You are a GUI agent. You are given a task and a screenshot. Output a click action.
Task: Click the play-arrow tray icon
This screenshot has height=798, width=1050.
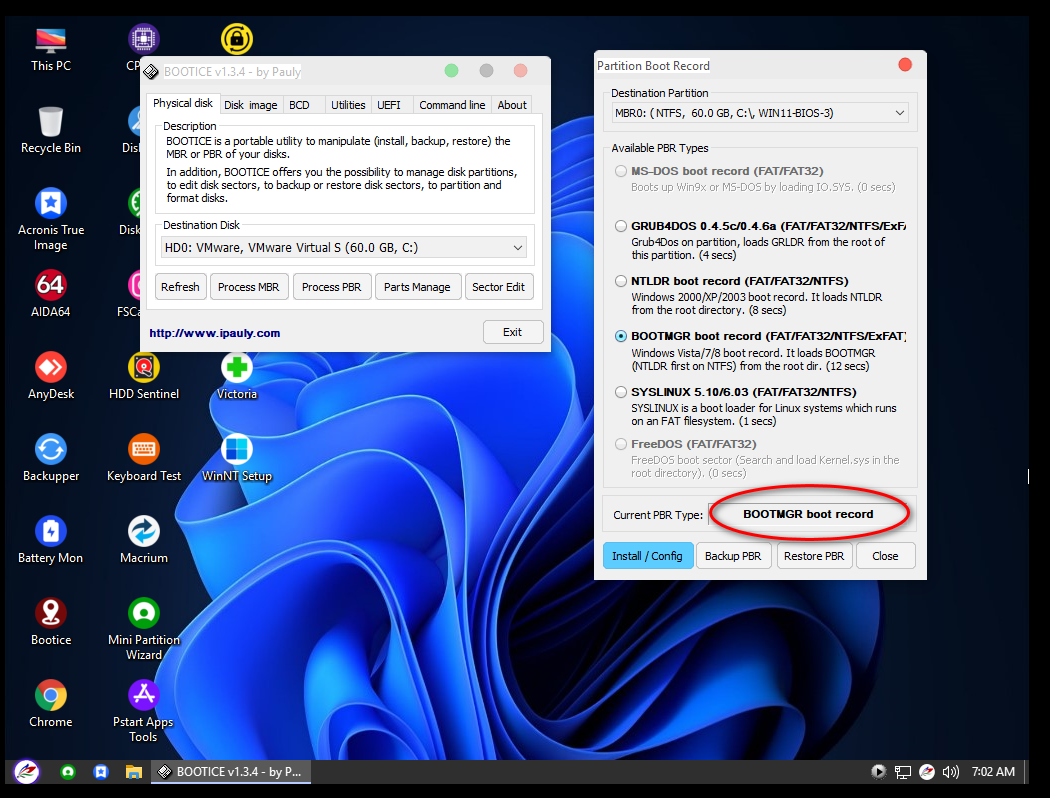(x=878, y=772)
